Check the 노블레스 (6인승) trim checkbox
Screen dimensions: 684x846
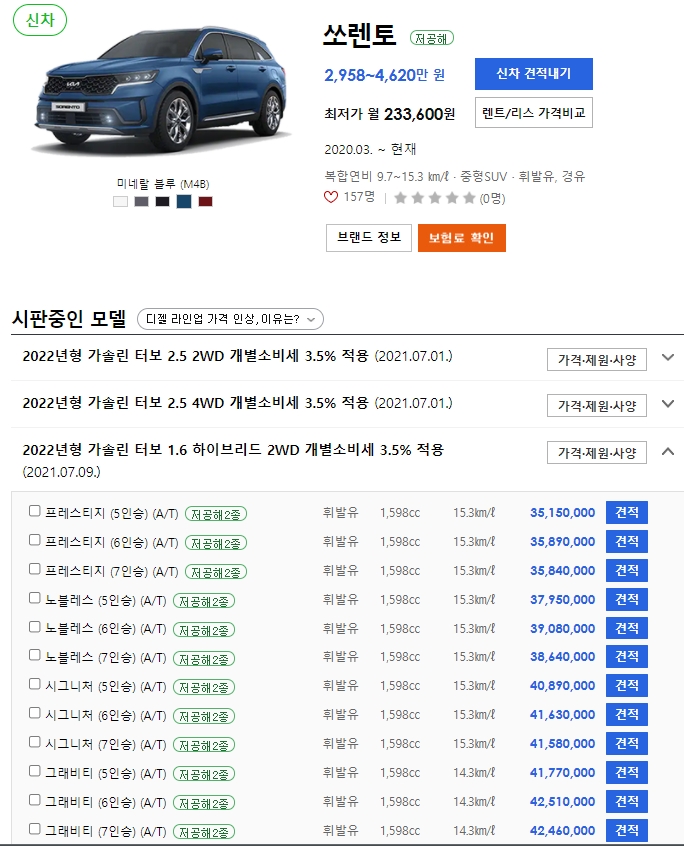coord(35,627)
